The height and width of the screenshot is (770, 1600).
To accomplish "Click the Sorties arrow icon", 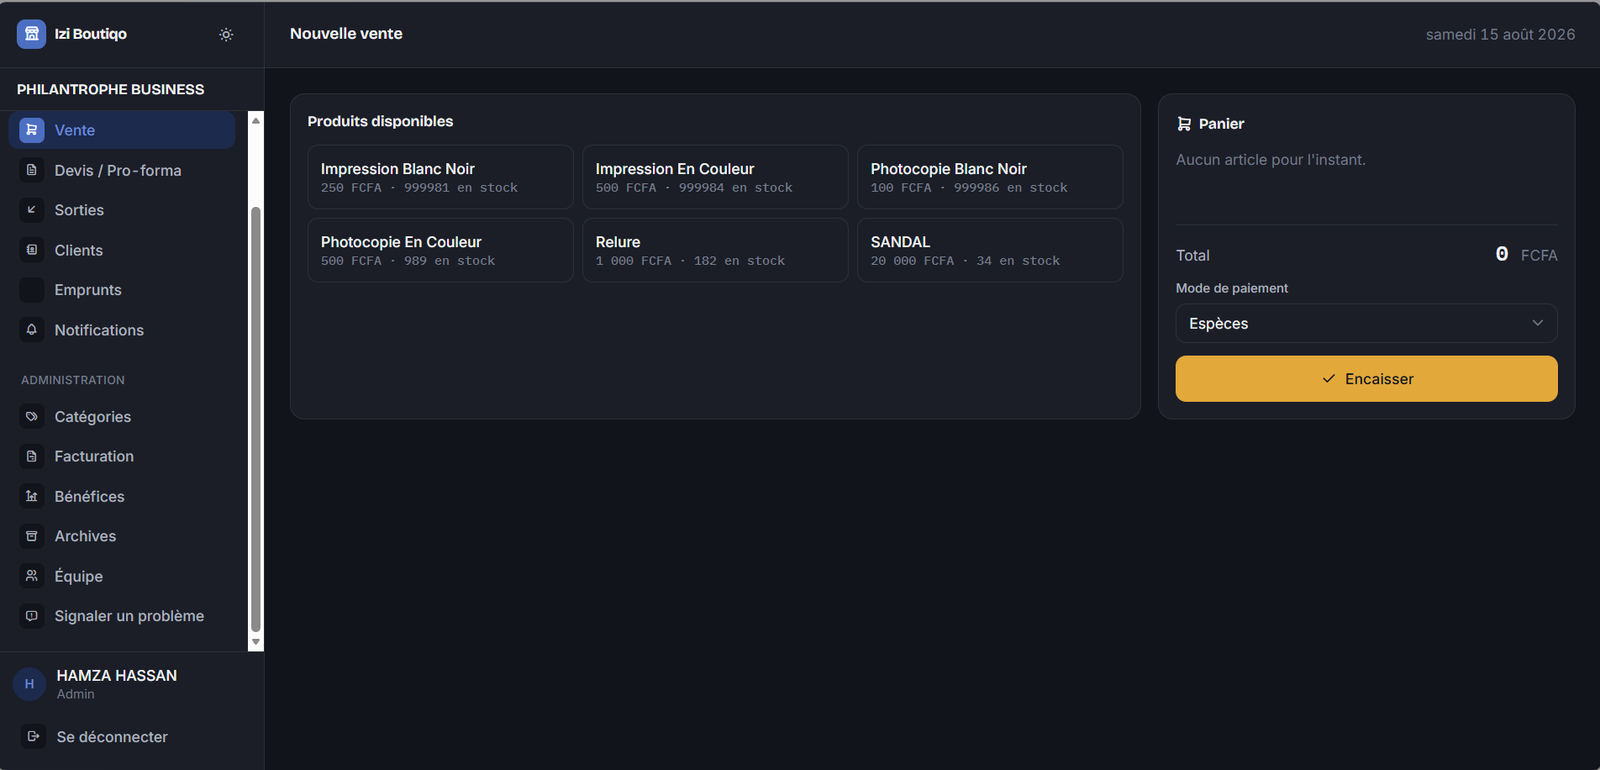I will 32,210.
